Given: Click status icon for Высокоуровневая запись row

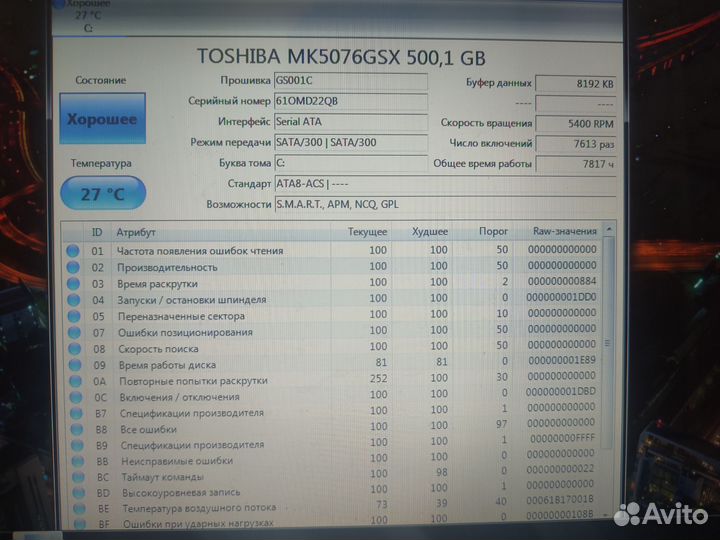Looking at the screenshot, I should pos(79,493).
